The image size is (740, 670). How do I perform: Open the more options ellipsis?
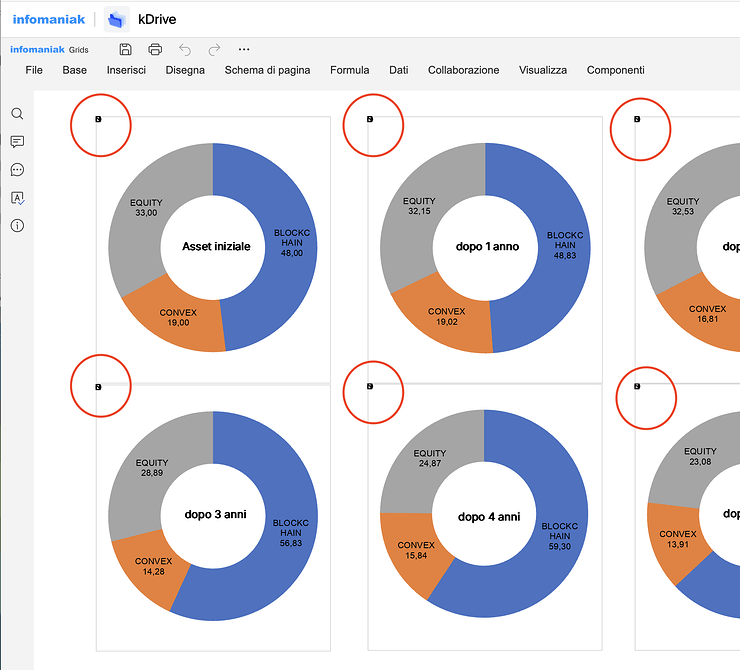(244, 49)
